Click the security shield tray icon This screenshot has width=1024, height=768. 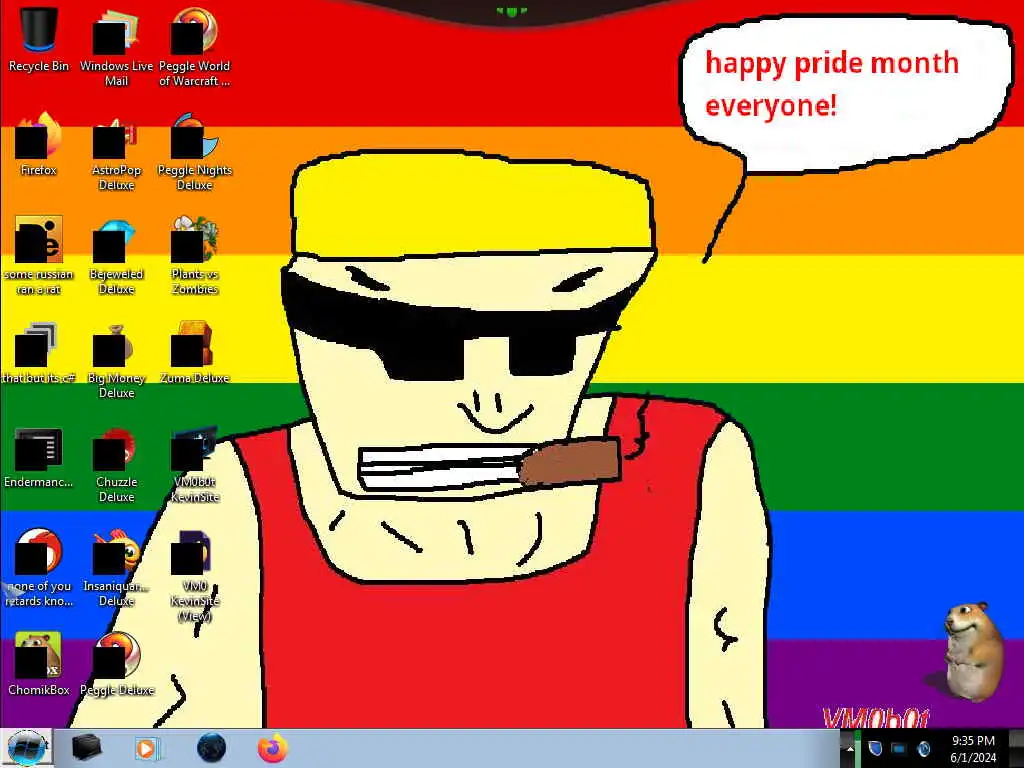(875, 748)
